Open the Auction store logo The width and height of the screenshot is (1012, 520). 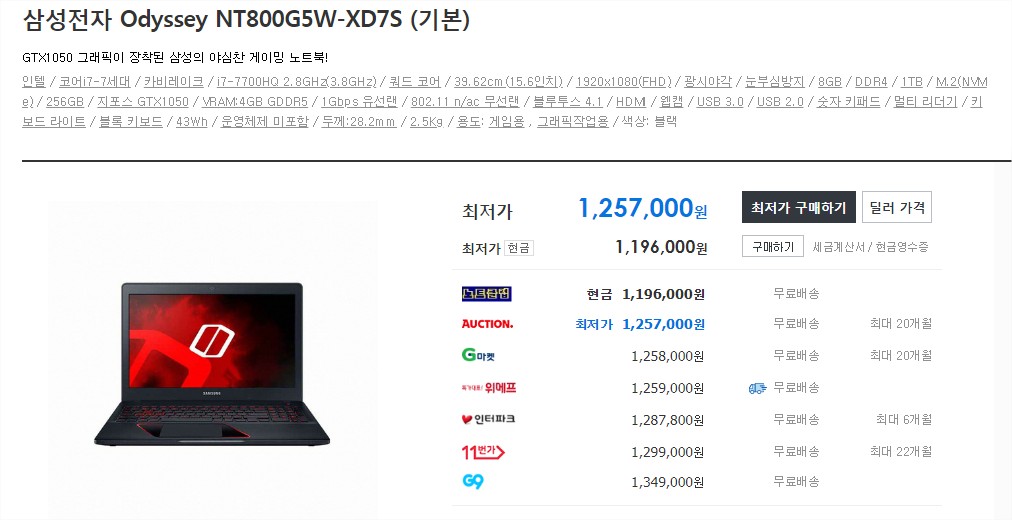[487, 324]
